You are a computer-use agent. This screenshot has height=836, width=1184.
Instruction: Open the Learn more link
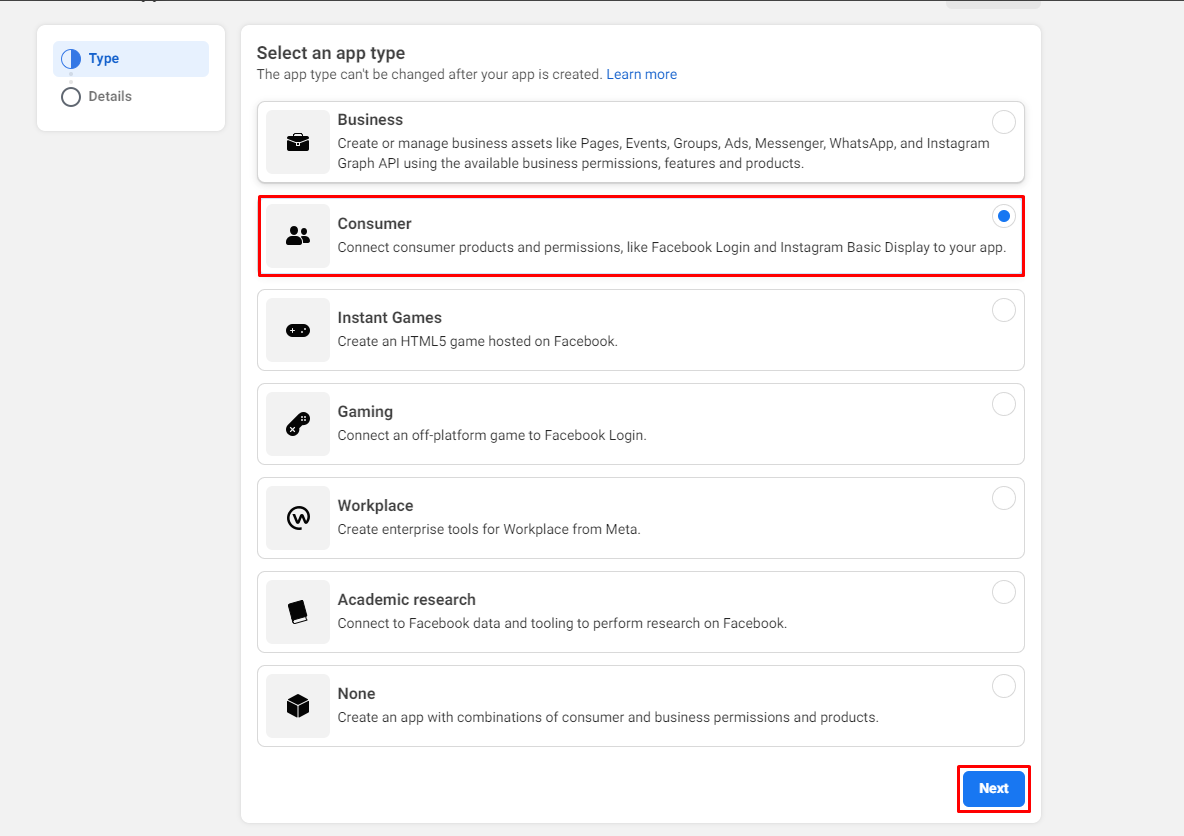tap(641, 74)
